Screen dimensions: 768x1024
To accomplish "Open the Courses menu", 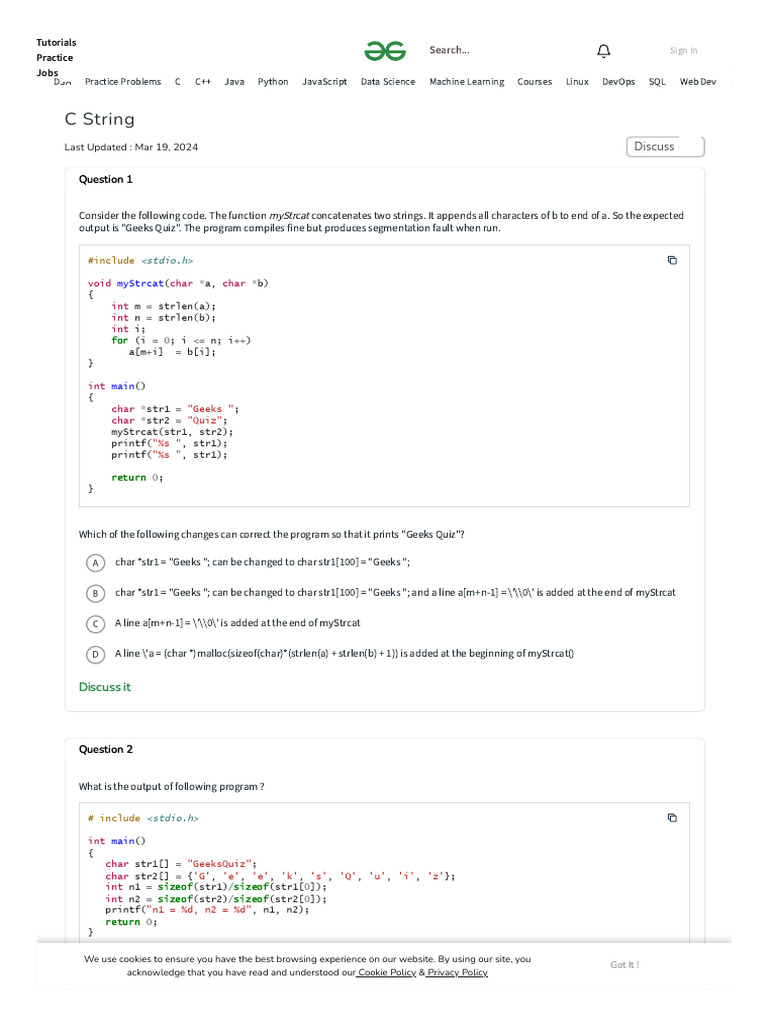I will (534, 82).
